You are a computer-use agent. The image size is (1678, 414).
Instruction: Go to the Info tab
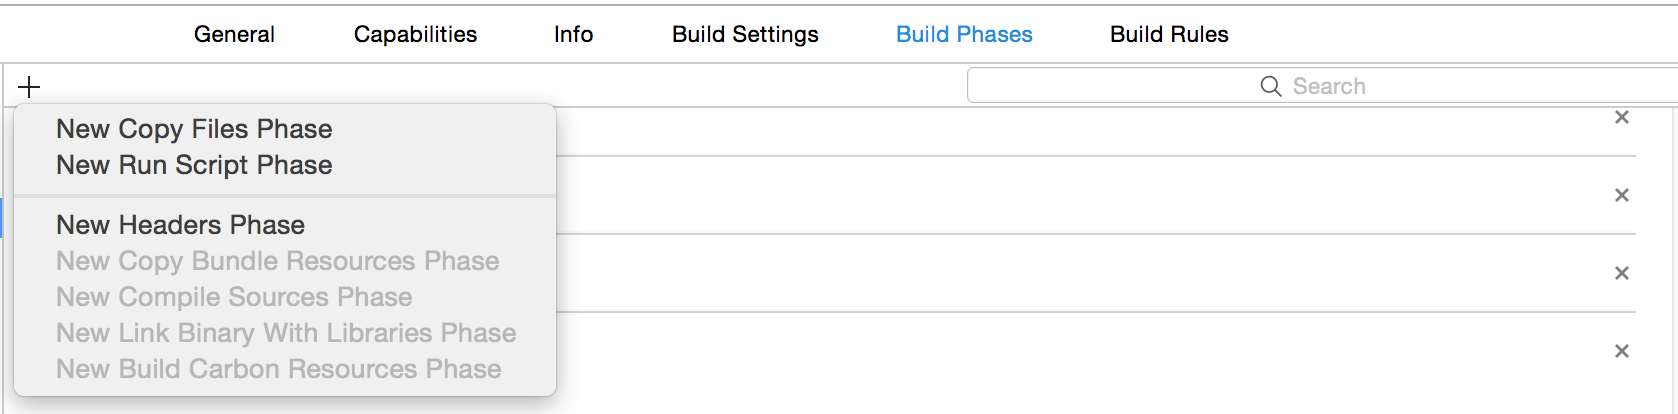point(573,34)
